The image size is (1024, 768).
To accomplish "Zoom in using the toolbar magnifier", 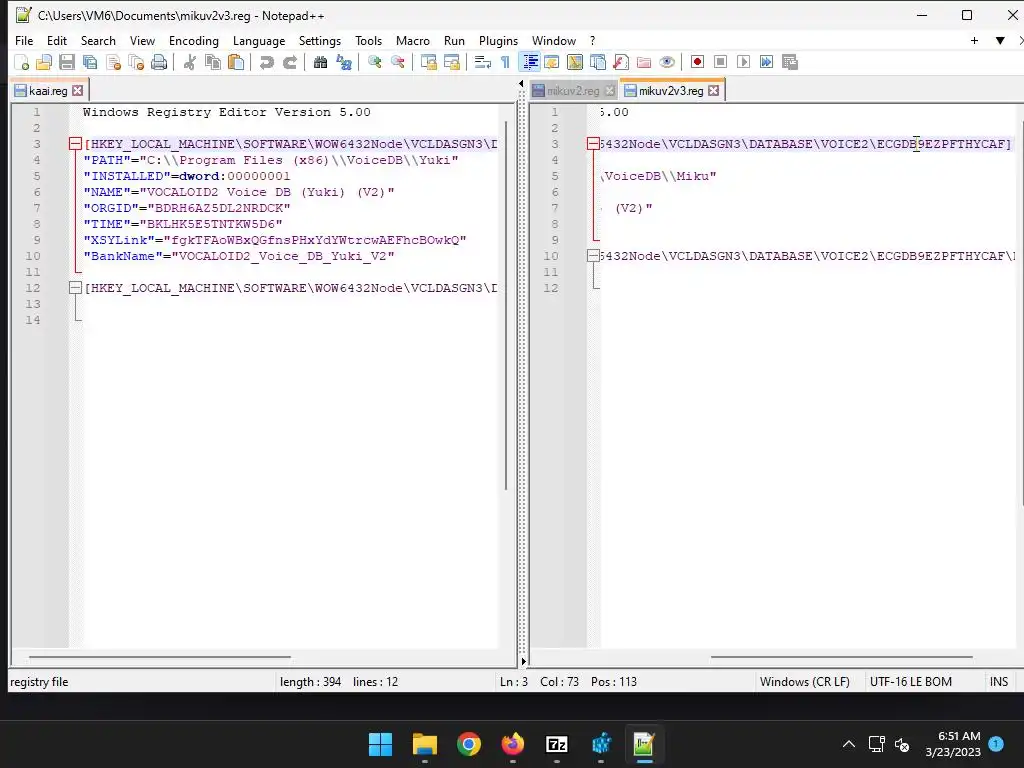I will click(x=374, y=62).
